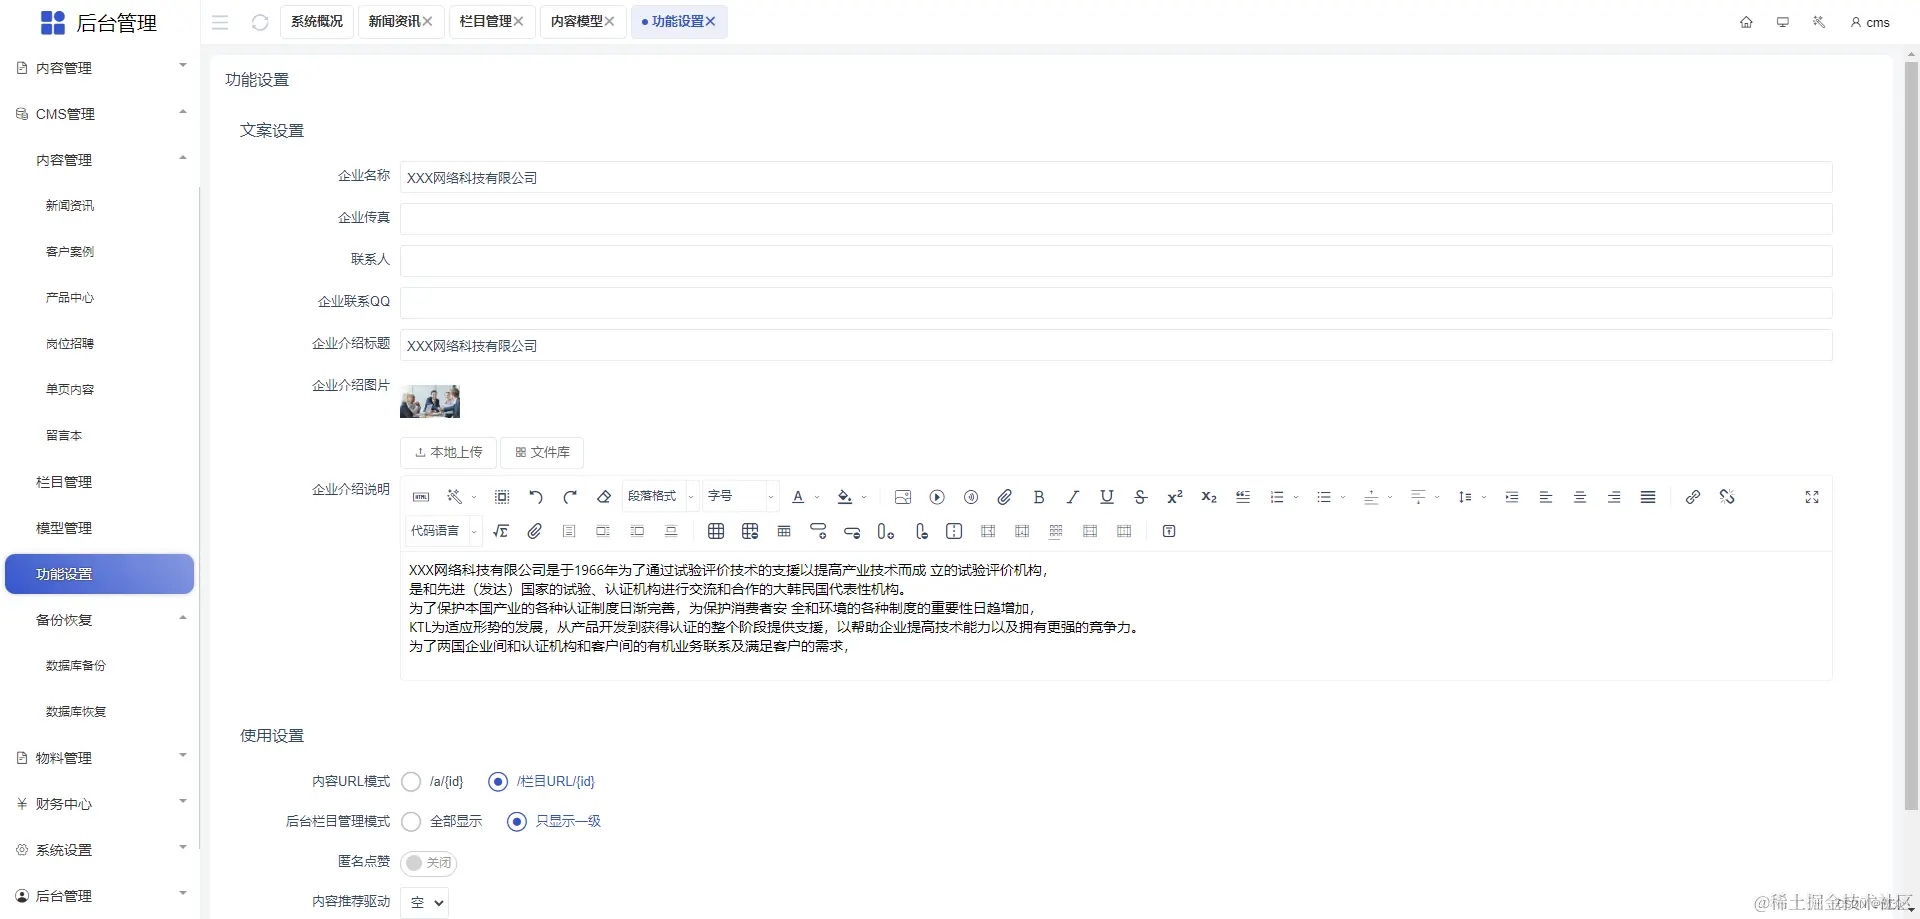Click the delete table icon
The height and width of the screenshot is (919, 1920).
click(750, 531)
